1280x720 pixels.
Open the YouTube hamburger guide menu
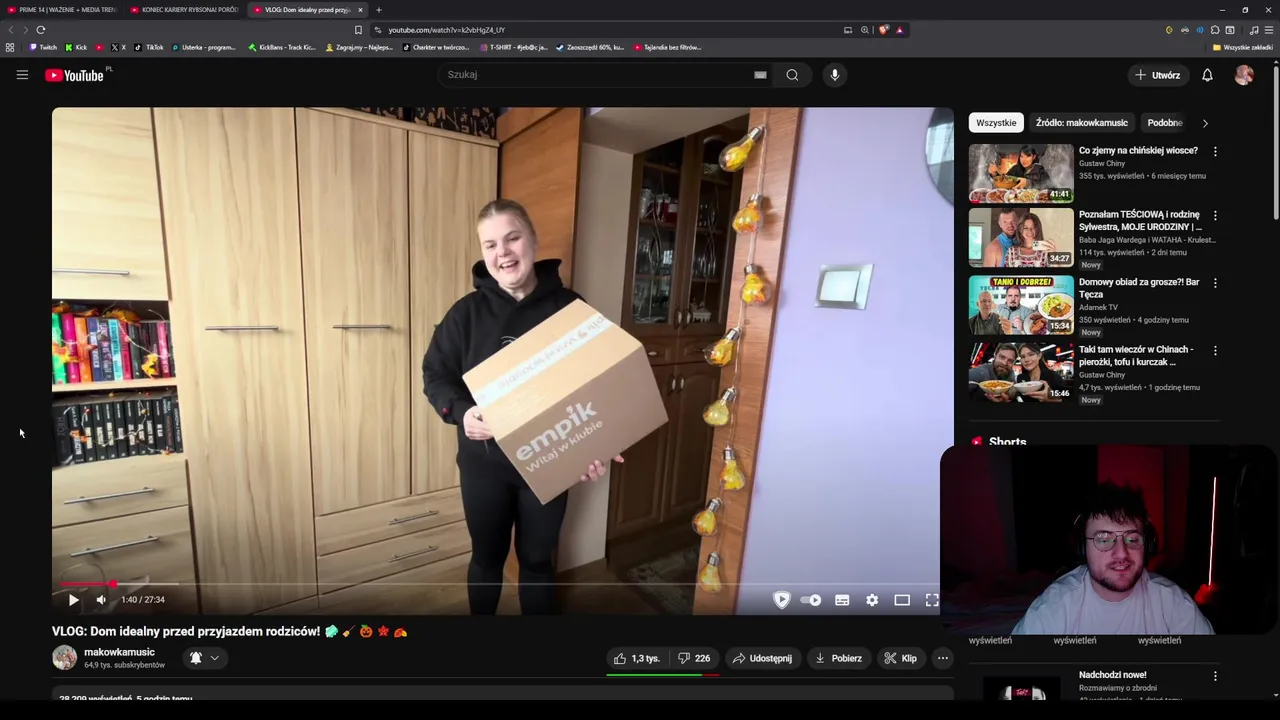(x=22, y=75)
